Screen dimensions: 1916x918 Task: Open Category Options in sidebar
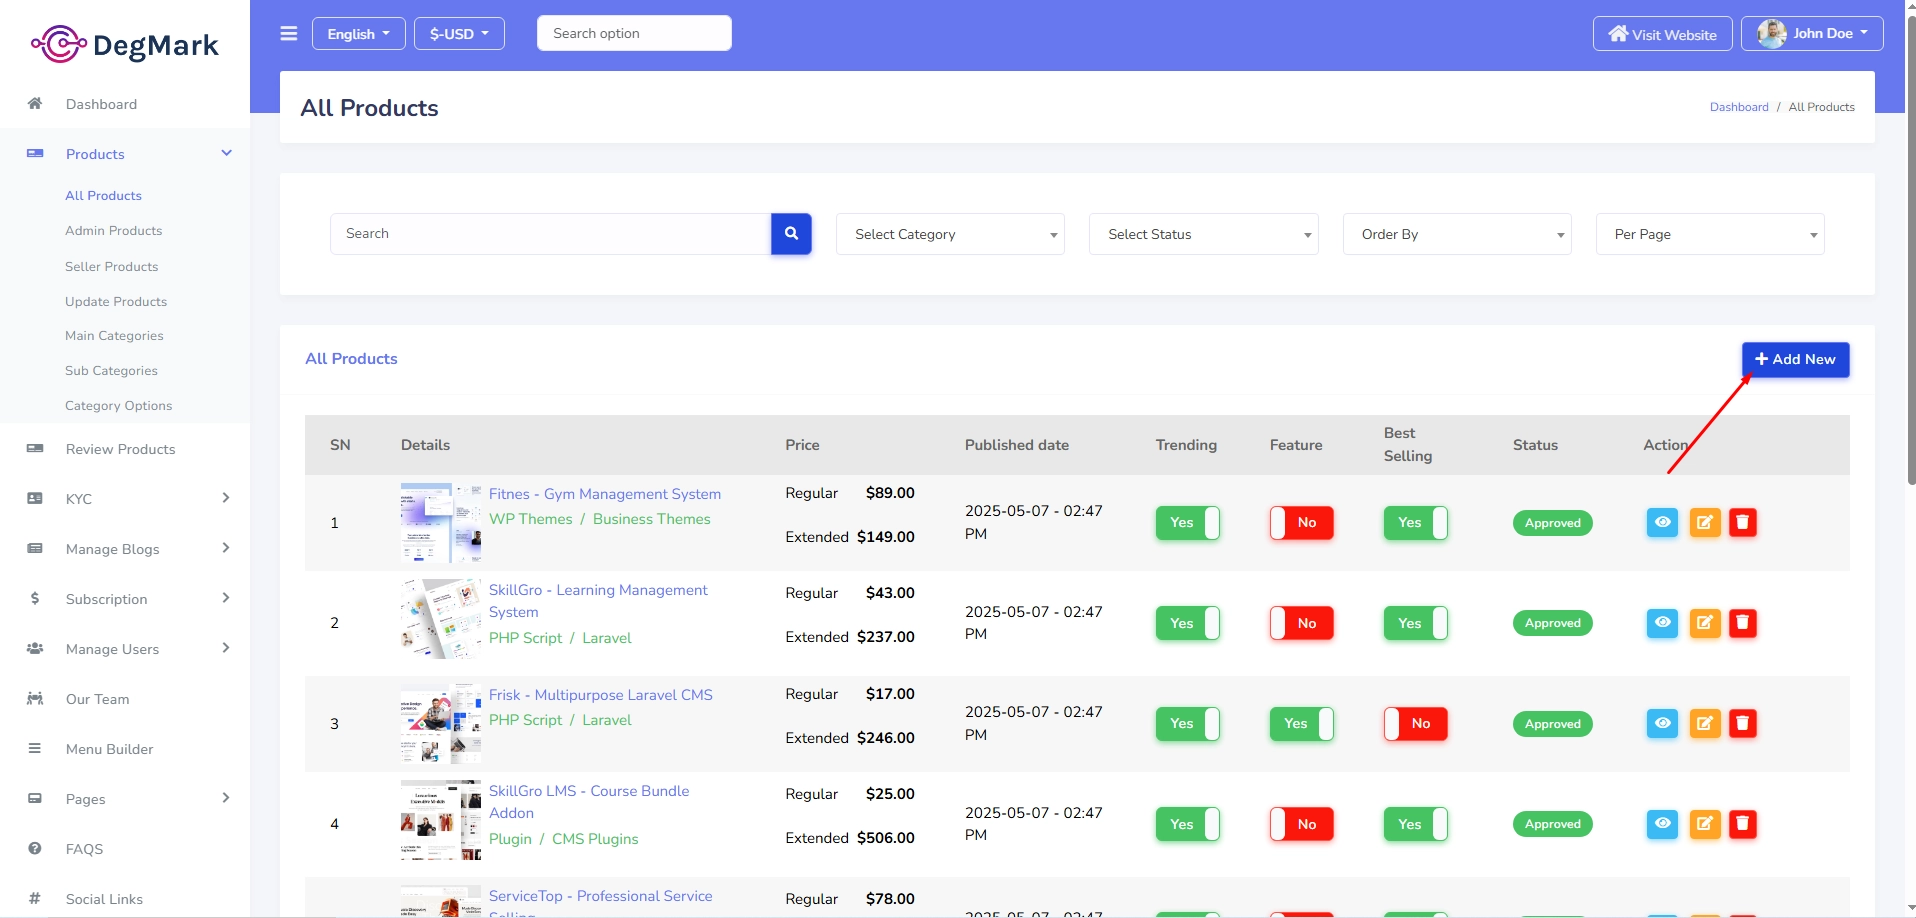(118, 405)
